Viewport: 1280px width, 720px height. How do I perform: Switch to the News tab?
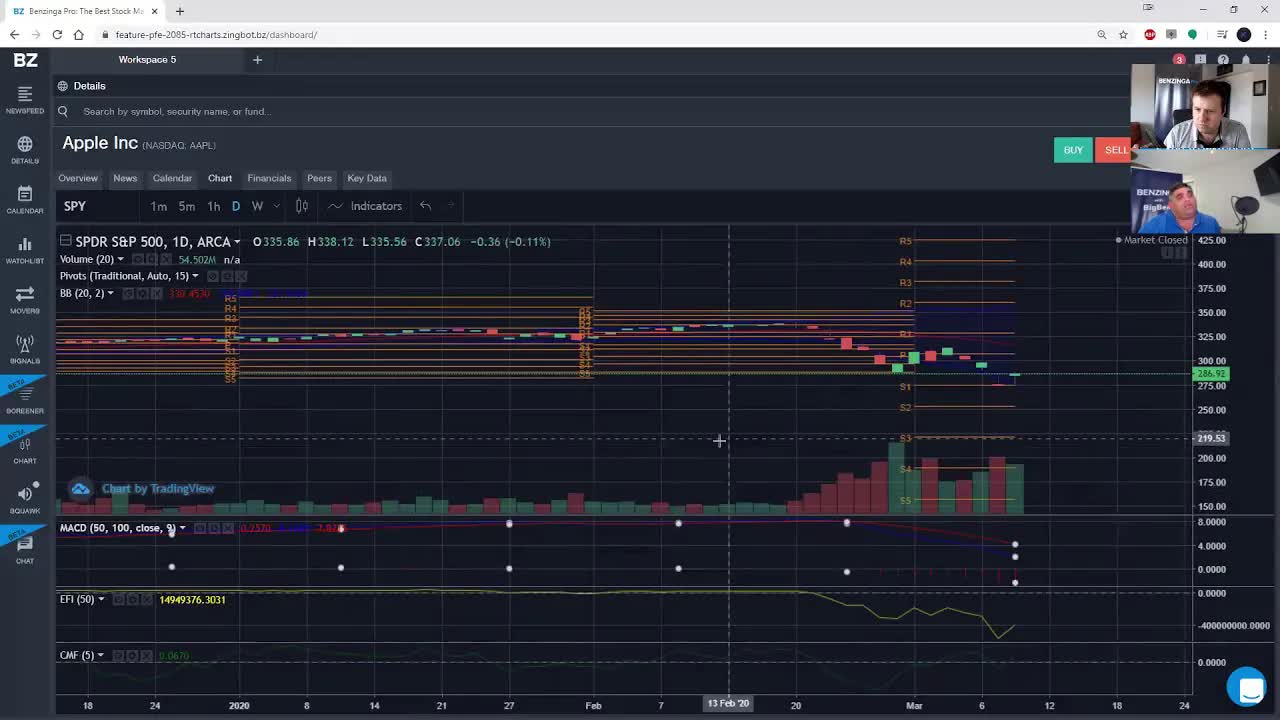point(125,178)
